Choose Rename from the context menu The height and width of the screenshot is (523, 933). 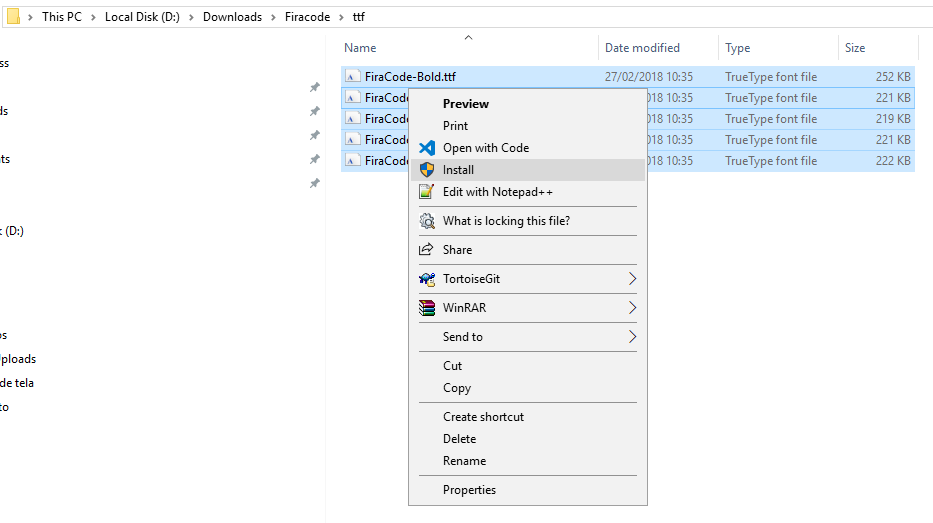(527, 461)
